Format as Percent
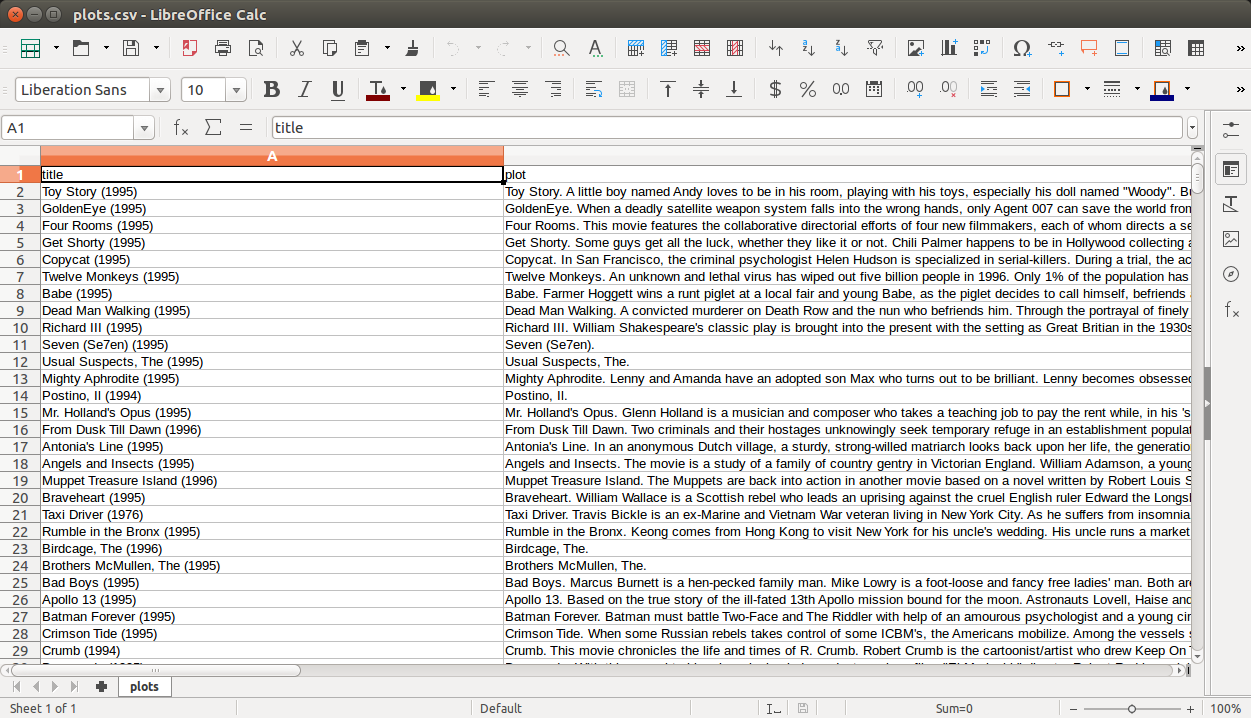This screenshot has width=1251, height=718. (x=808, y=90)
